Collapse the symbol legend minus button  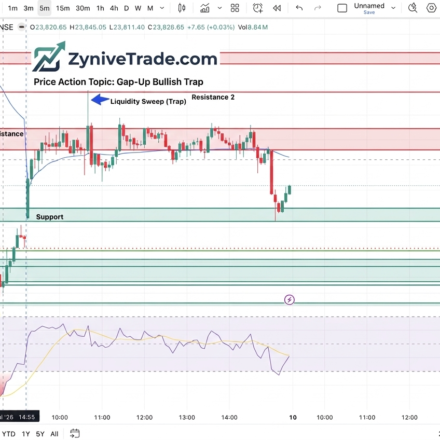pyautogui.click(x=21, y=27)
